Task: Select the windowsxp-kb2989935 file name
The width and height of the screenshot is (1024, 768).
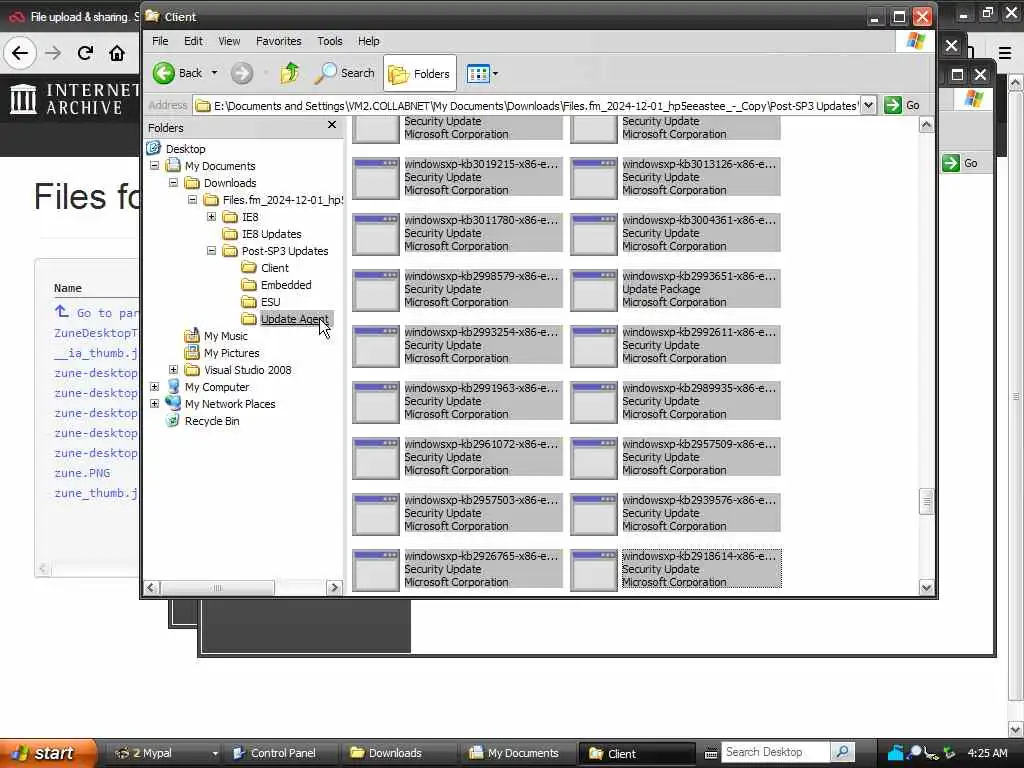Action: (x=699, y=388)
